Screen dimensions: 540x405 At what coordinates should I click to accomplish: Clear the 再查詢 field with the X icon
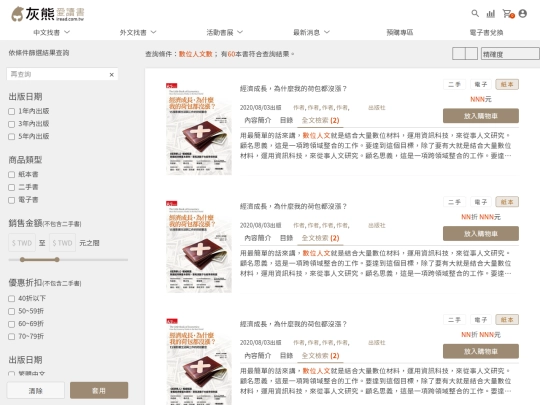click(x=112, y=74)
